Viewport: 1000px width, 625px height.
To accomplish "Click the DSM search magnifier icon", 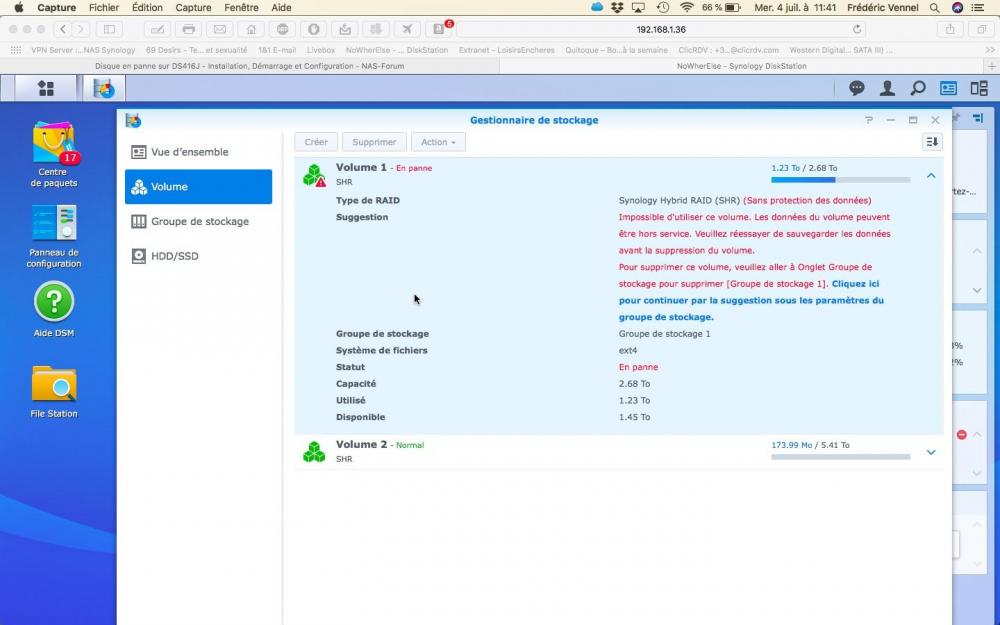I will coord(917,88).
